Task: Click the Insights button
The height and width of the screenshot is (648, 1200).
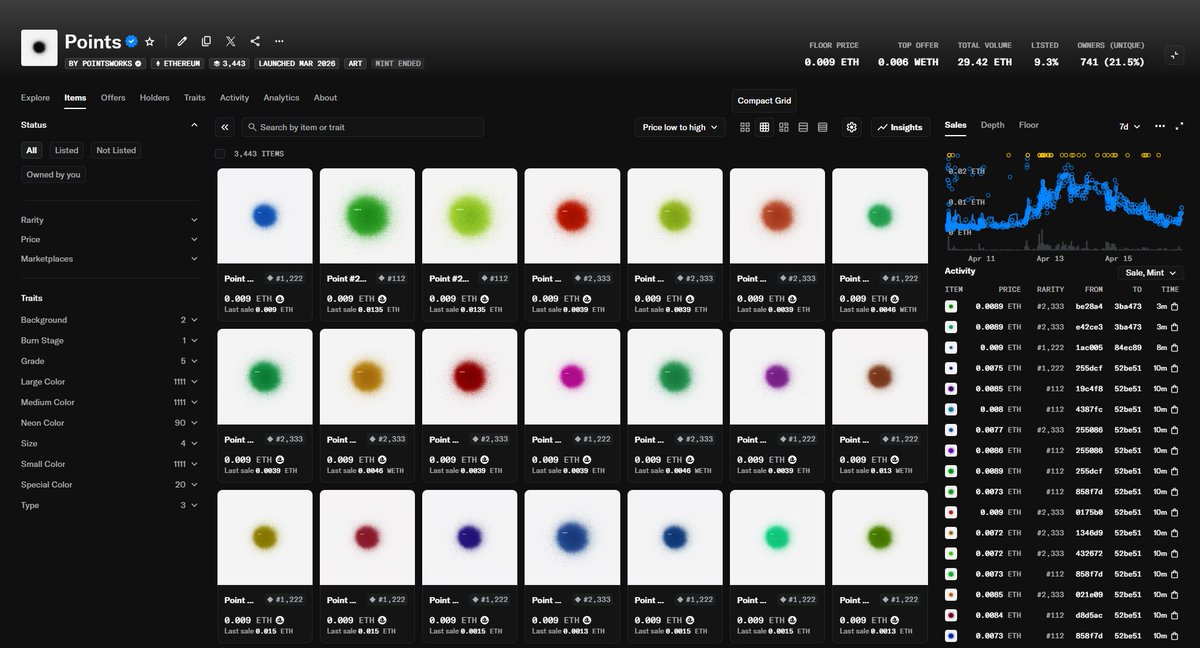Action: [900, 127]
